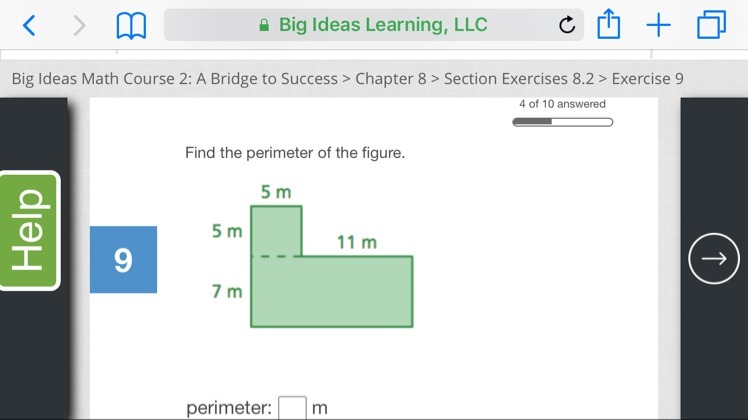Open the share sheet icon
Viewport: 748px width, 420px height.
609,24
